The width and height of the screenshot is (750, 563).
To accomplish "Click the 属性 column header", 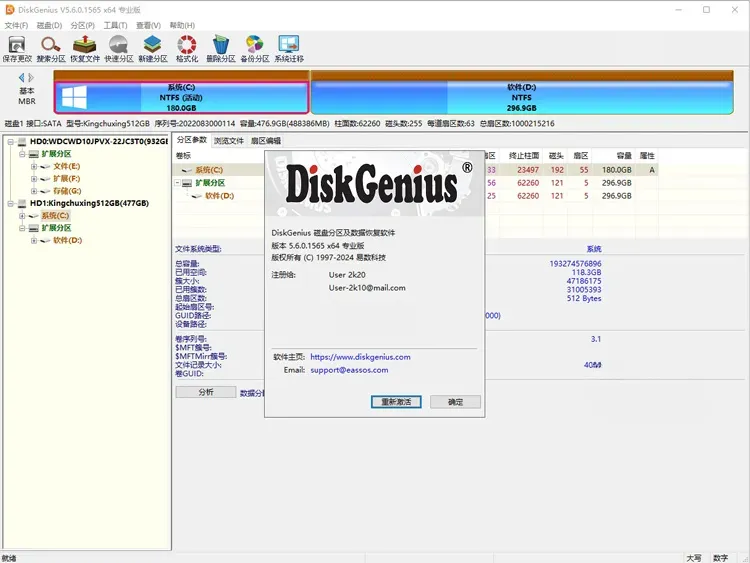I will (647, 156).
